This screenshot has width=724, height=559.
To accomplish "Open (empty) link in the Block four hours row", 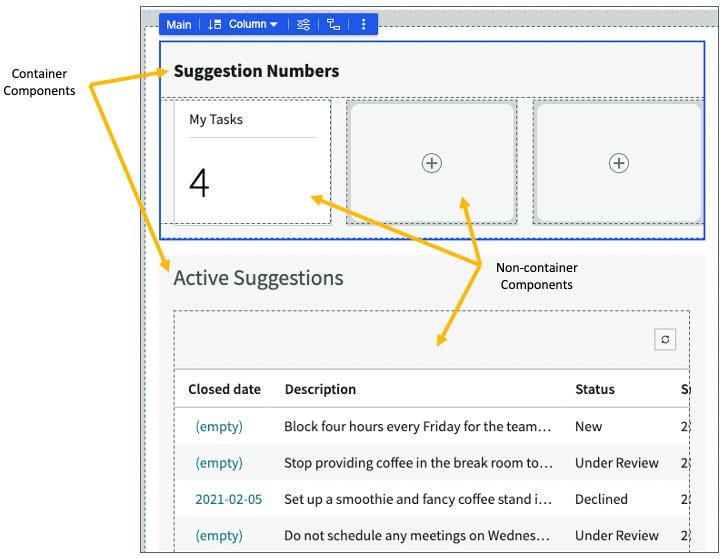I will [219, 427].
